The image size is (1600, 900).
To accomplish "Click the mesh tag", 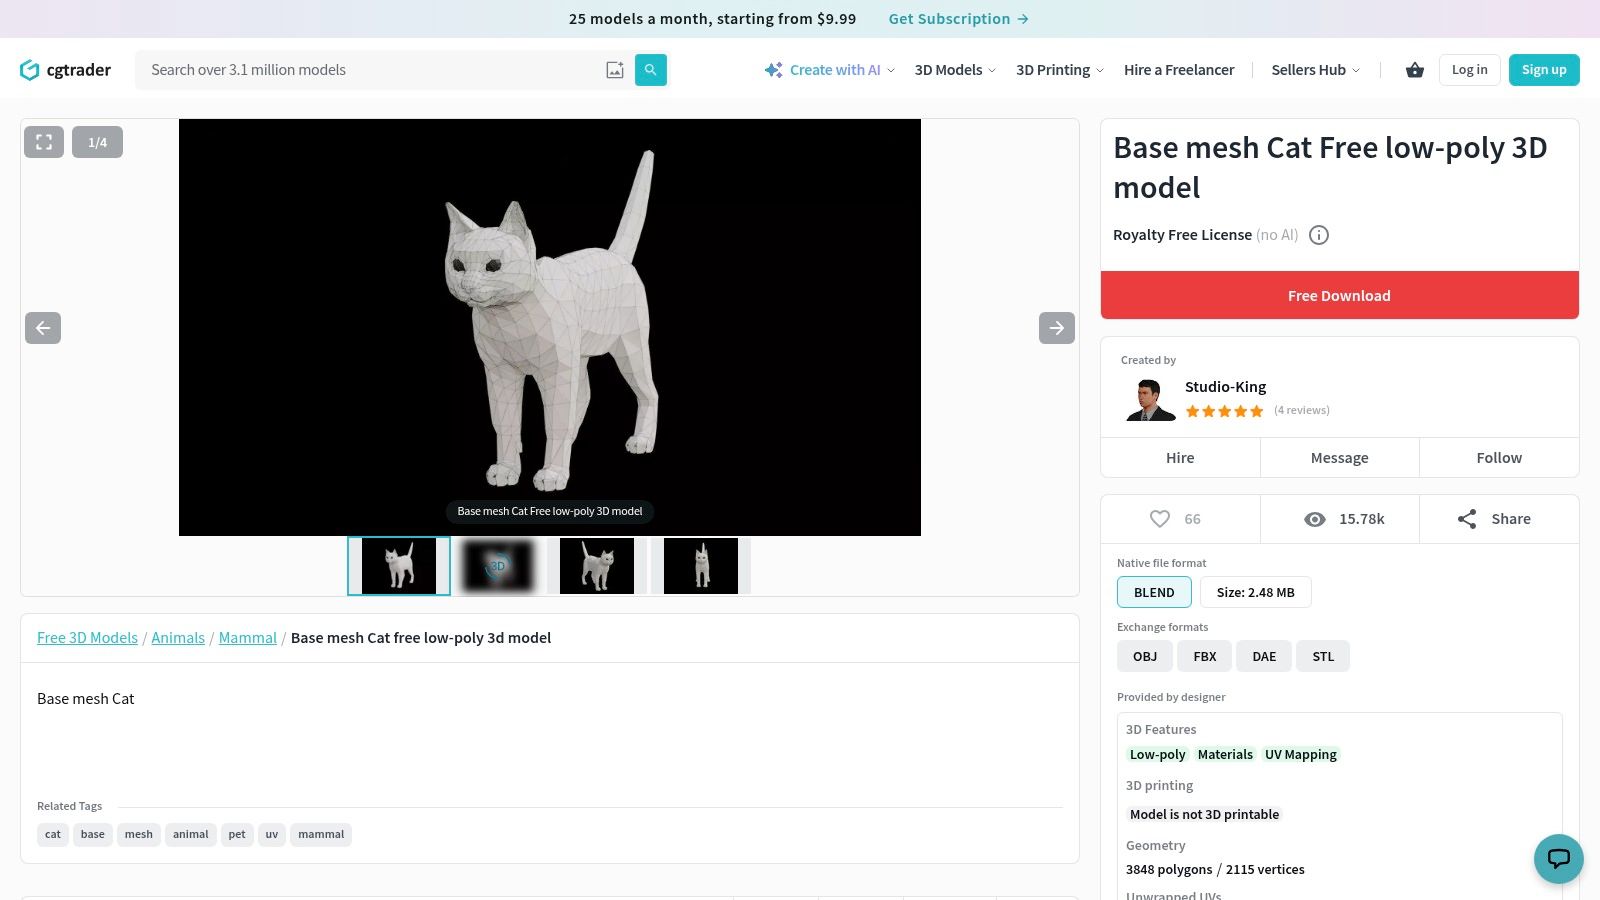I will pyautogui.click(x=139, y=834).
